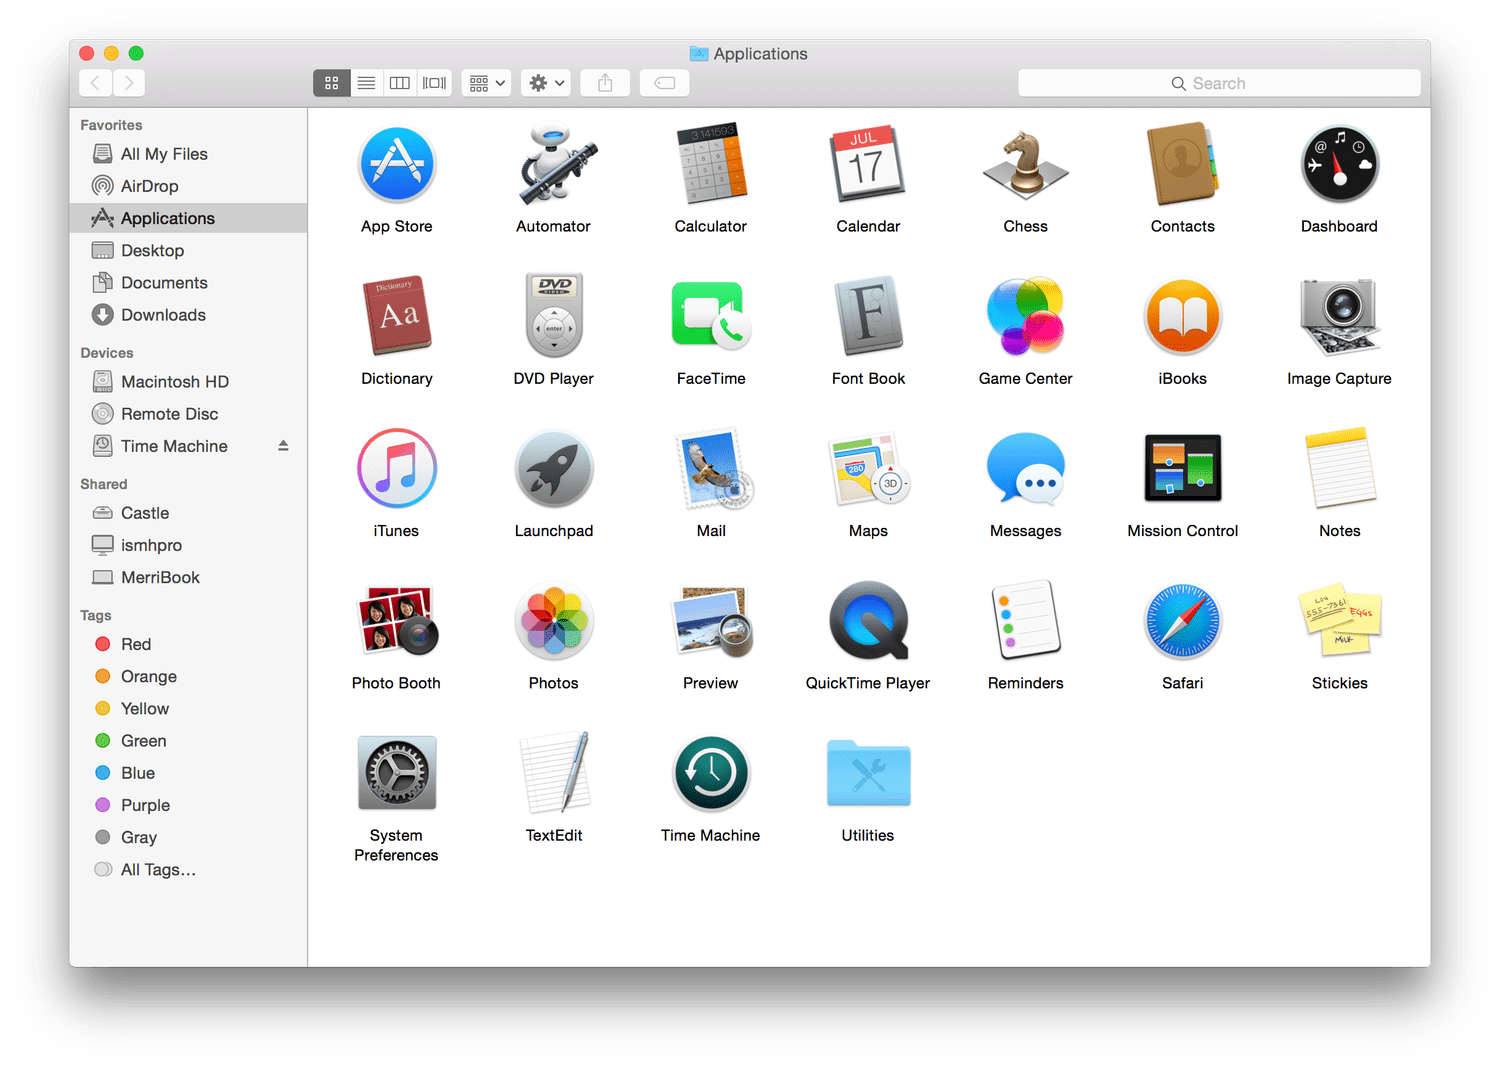This screenshot has height=1066, width=1500.
Task: Open the Calendar app icon
Action: [867, 165]
